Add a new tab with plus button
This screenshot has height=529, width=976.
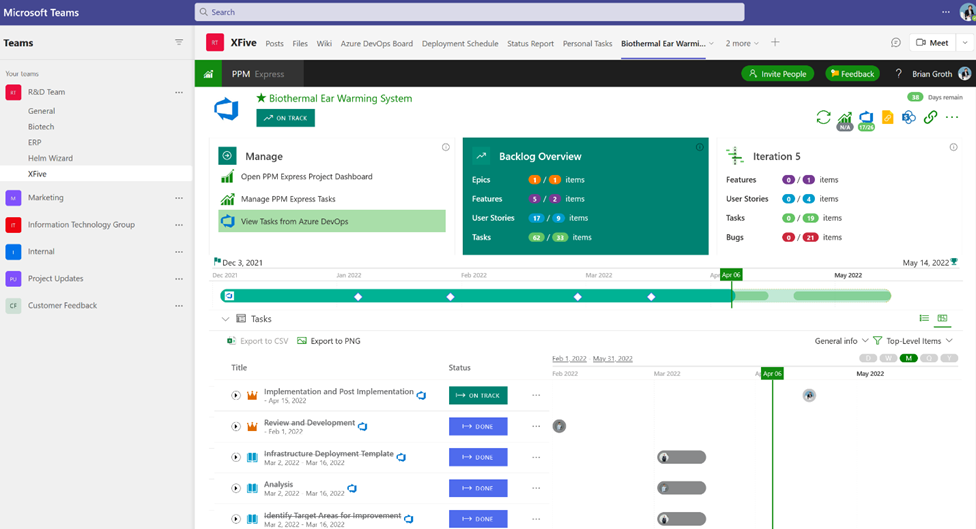pos(775,42)
